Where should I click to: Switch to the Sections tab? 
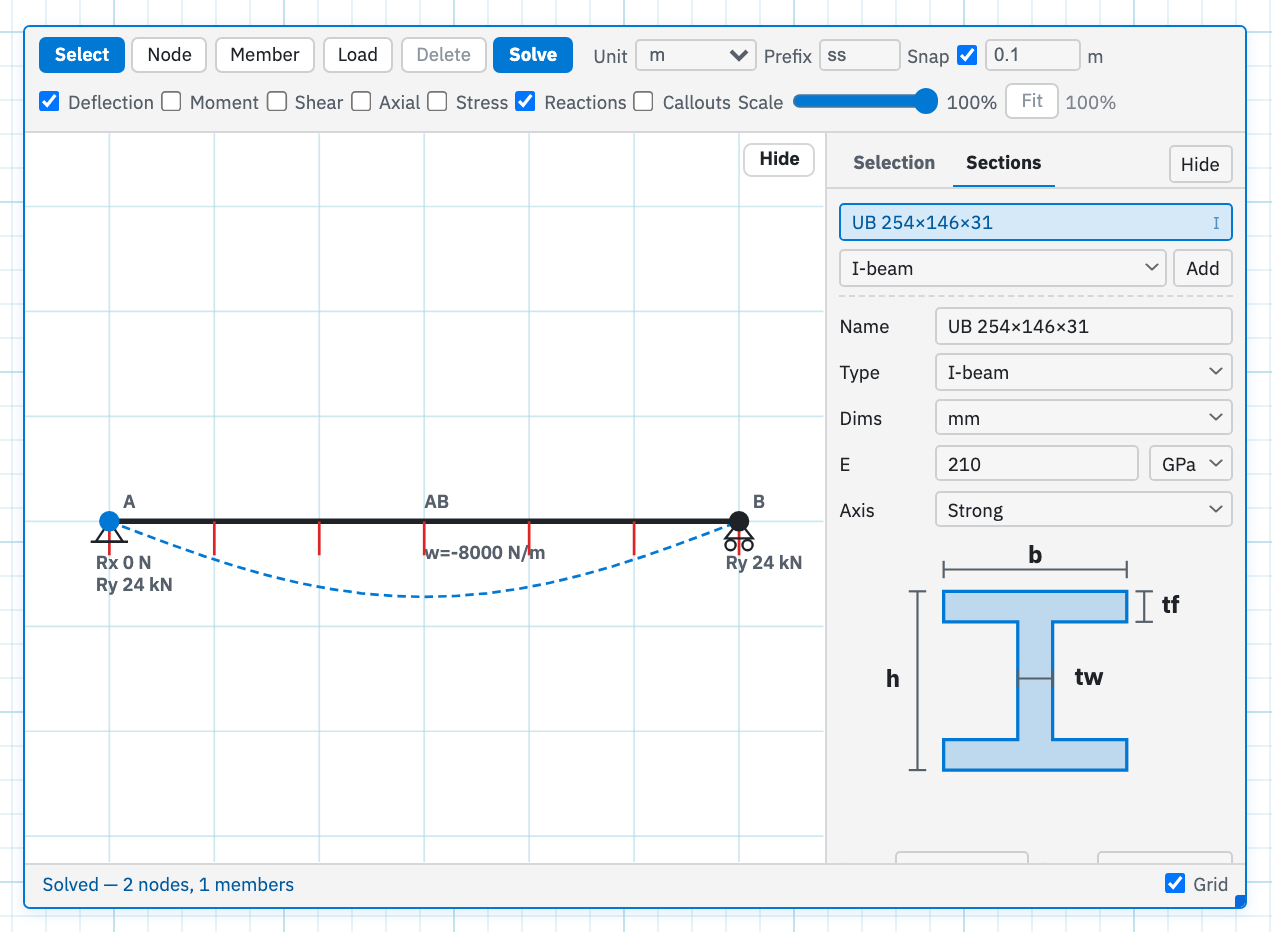pos(1003,162)
